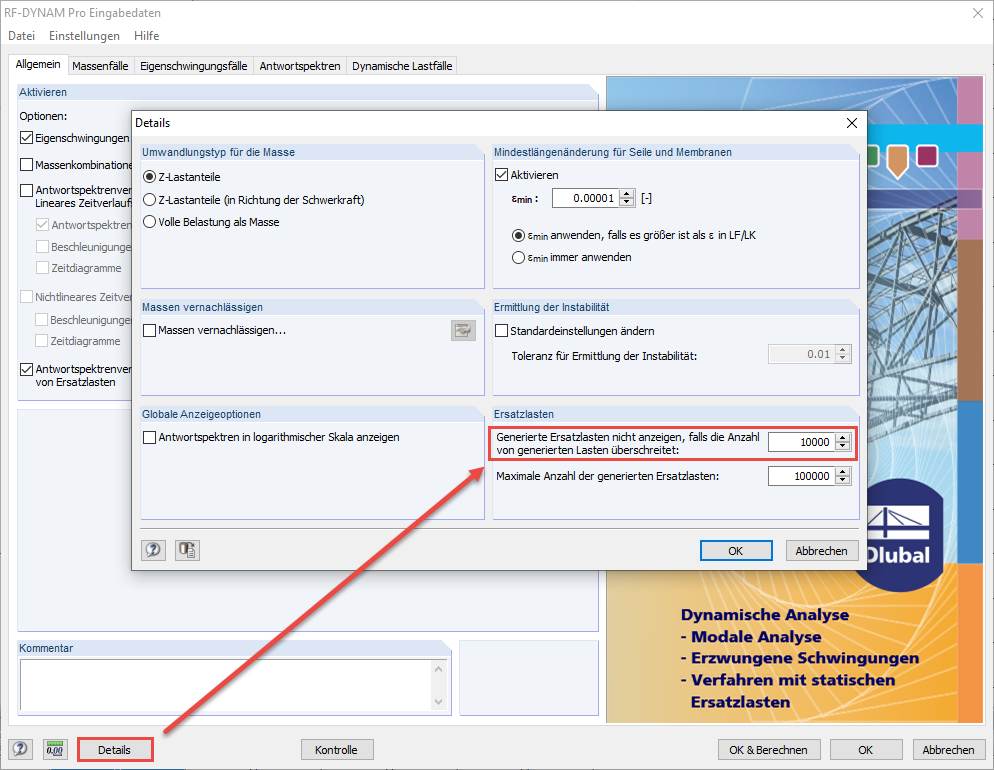Select εmin immer anwenden option
This screenshot has width=994, height=770.
click(519, 257)
